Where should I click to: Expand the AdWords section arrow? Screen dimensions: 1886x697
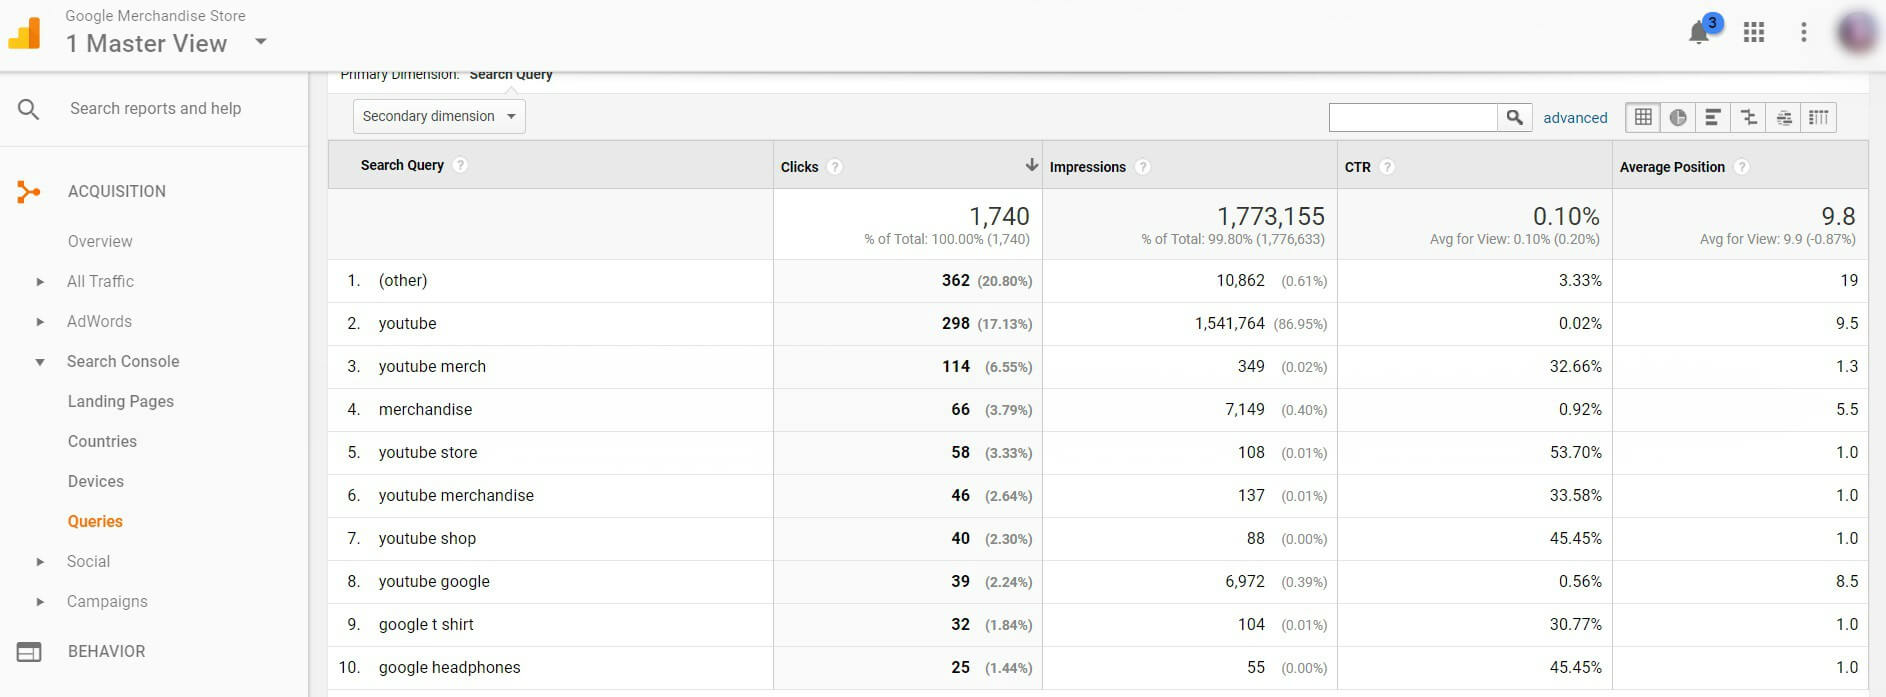pos(40,322)
